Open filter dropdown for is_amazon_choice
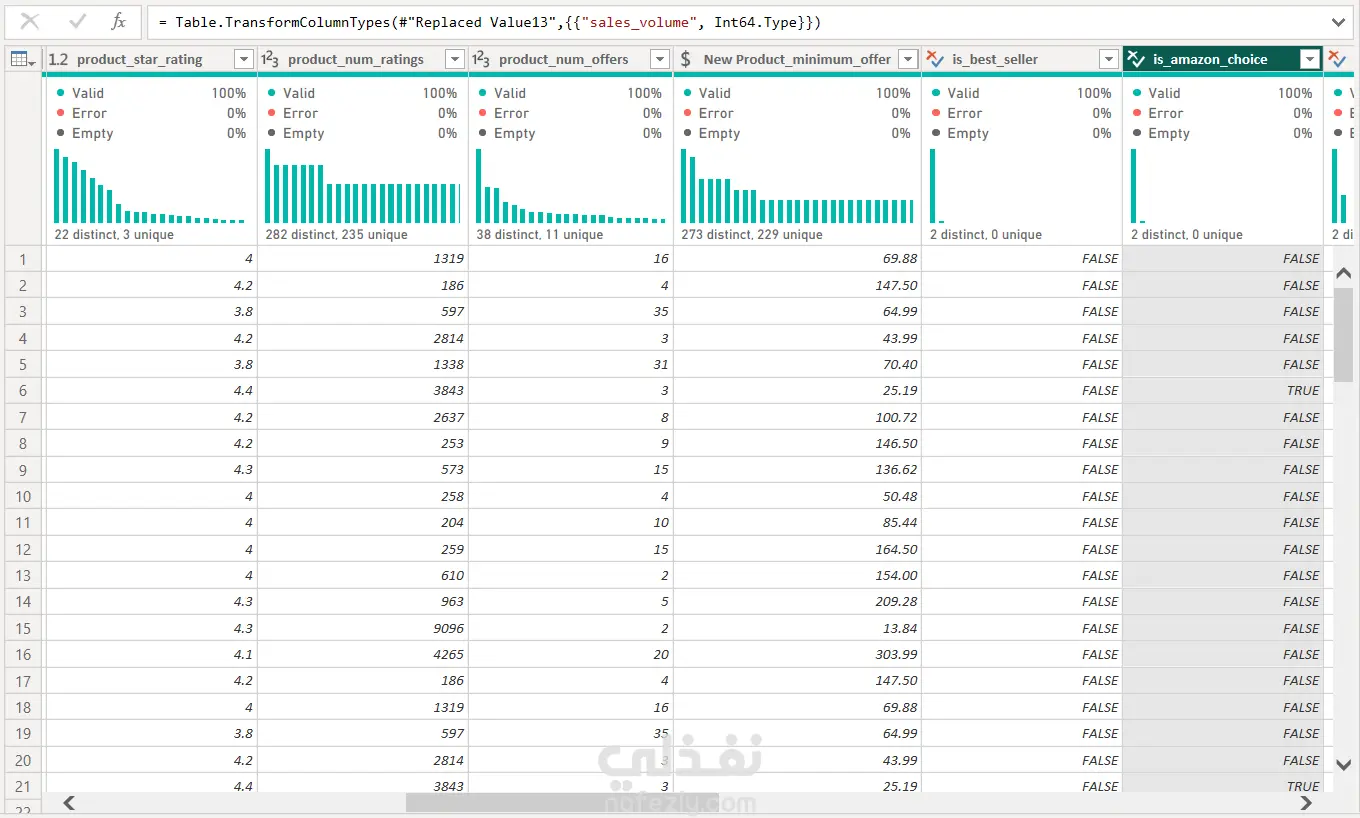Image resolution: width=1360 pixels, height=818 pixels. click(x=1310, y=60)
